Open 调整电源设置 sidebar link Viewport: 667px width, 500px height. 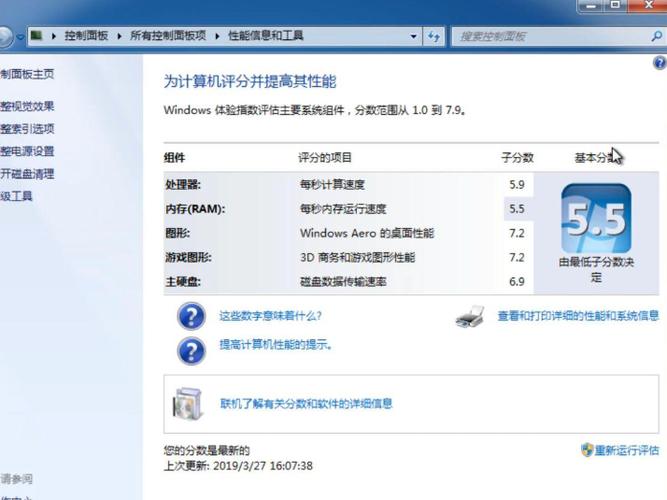point(27,151)
